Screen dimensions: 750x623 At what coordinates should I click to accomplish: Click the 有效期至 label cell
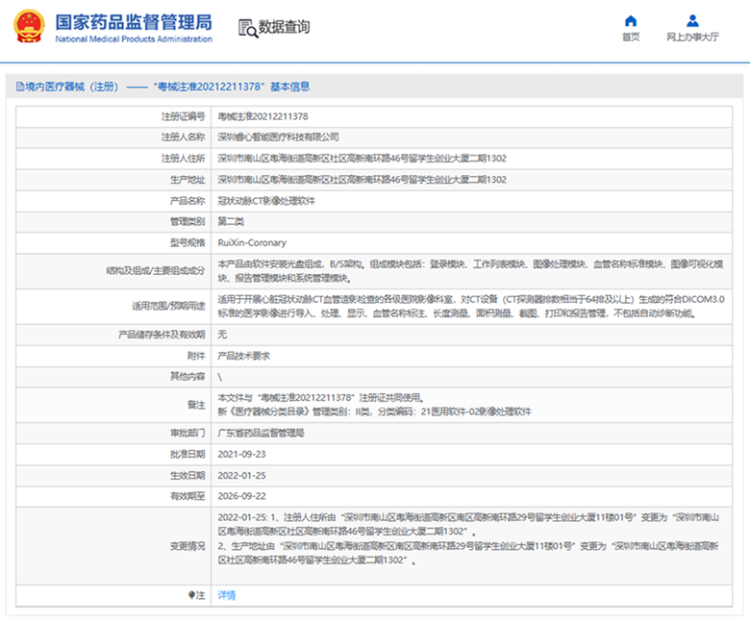(113, 496)
